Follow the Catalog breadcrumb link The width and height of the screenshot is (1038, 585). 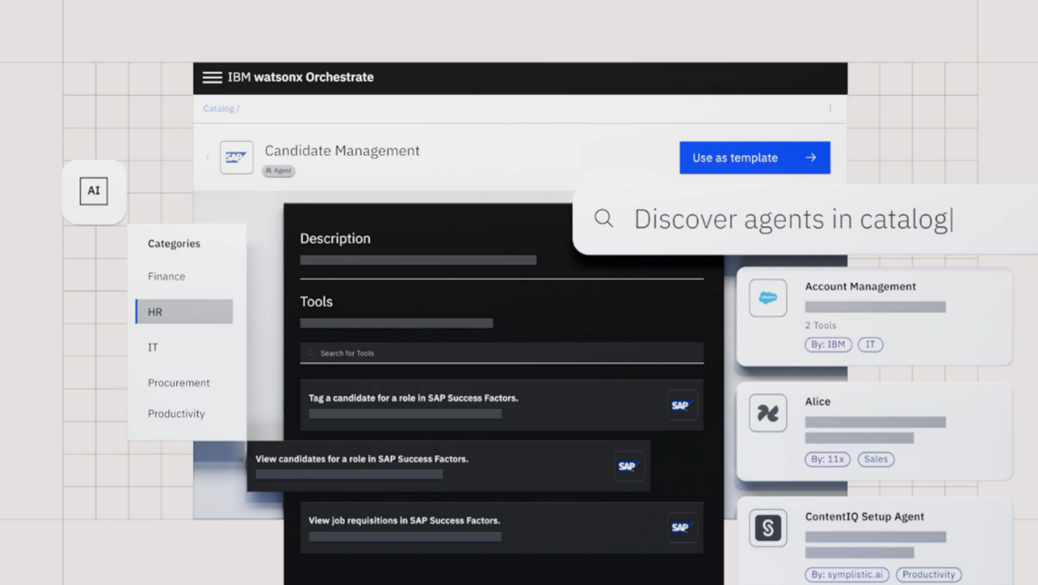[x=219, y=109]
